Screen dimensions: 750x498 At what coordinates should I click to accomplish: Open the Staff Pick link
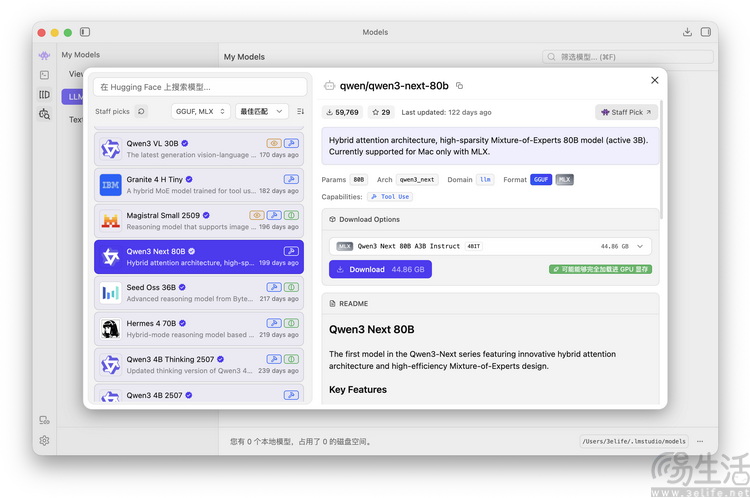(626, 112)
